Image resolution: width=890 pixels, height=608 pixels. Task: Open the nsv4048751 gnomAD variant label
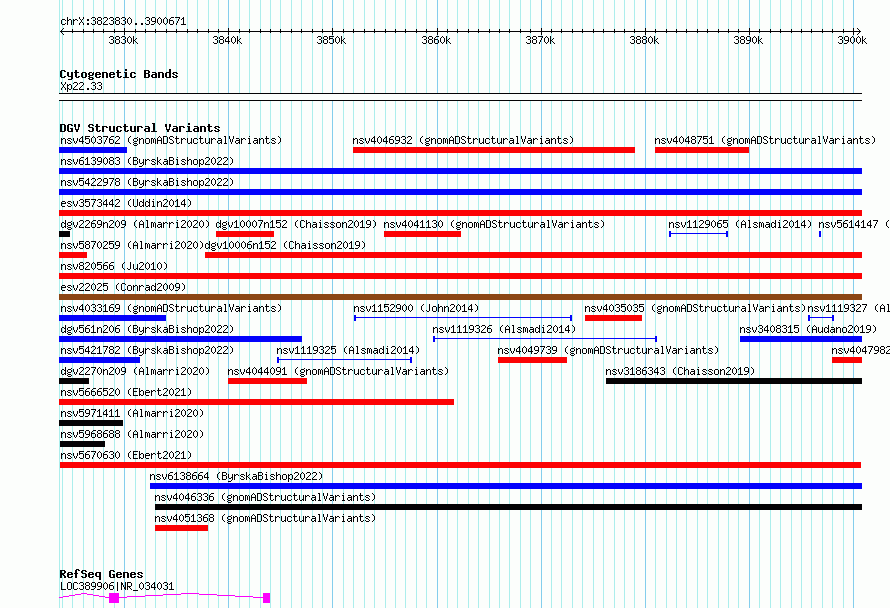click(765, 140)
